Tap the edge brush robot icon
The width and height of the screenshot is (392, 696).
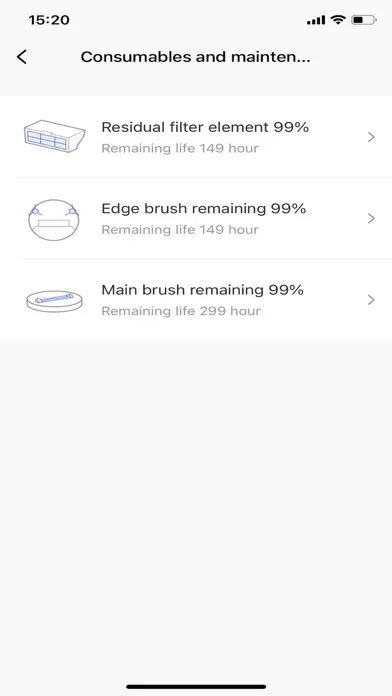[x=54, y=220]
